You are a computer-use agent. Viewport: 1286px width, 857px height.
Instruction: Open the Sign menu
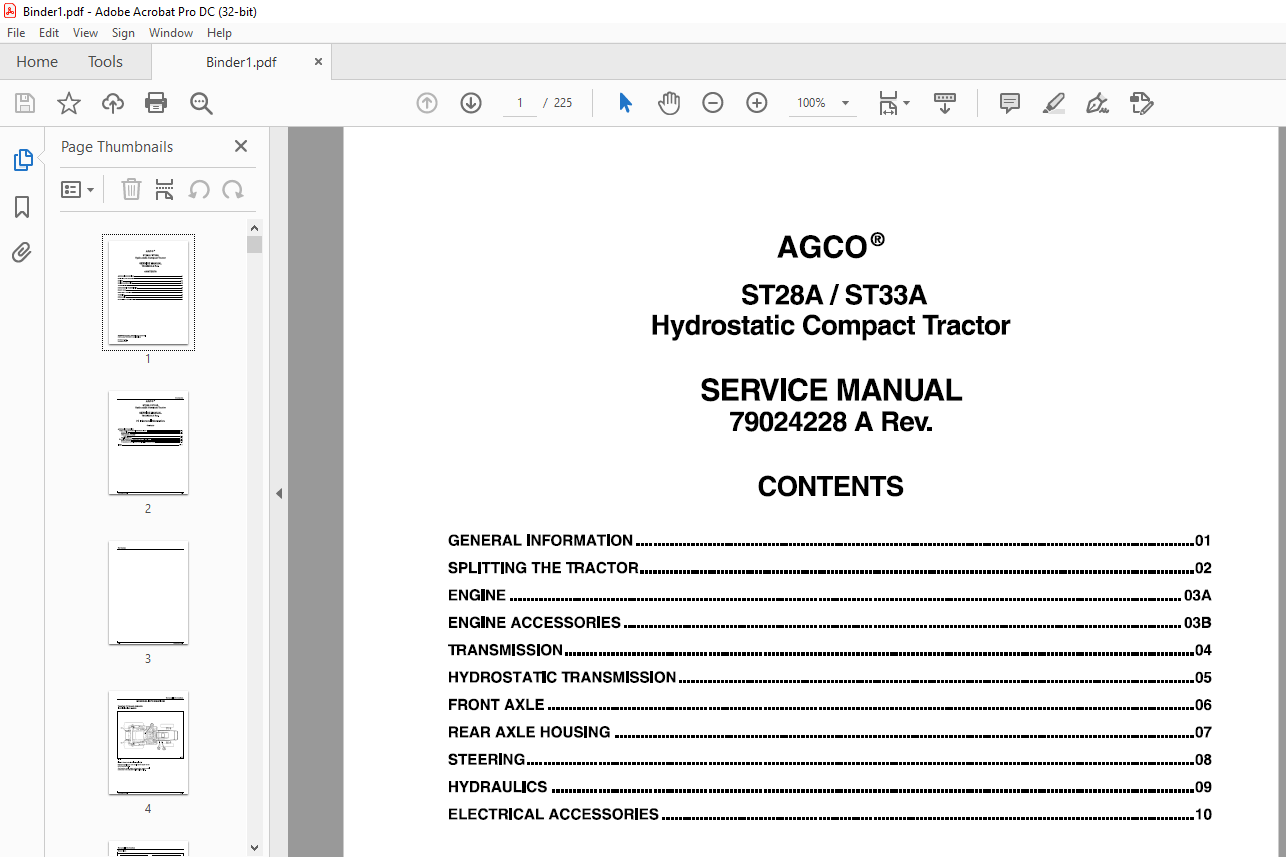point(123,33)
